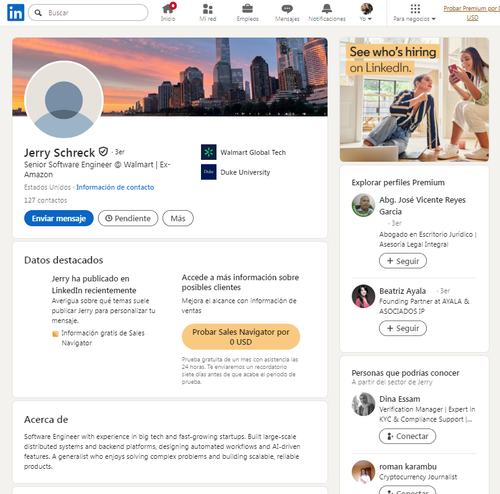Viewport: 500px width, 494px height.
Task: Expand the Yo profile dropdown
Action: [x=366, y=13]
